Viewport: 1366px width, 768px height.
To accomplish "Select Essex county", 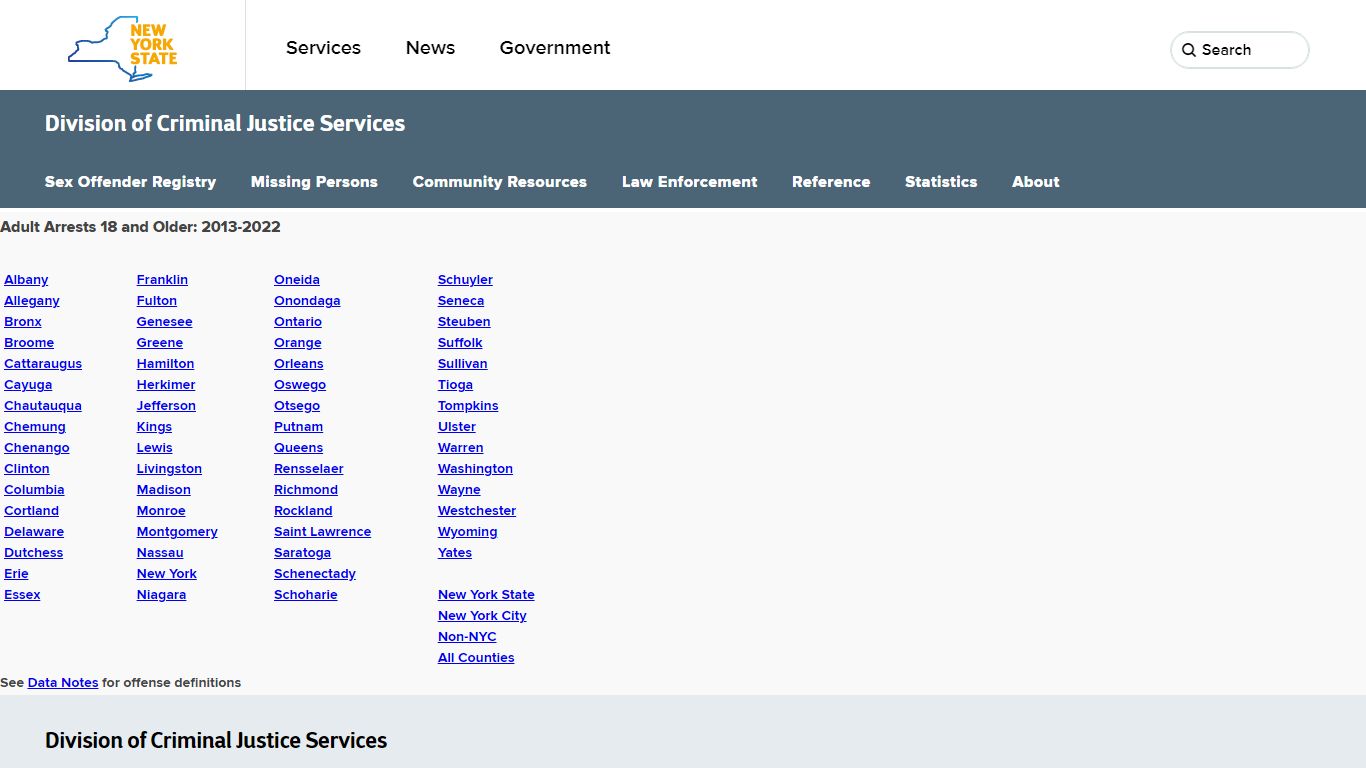I will pos(22,595).
